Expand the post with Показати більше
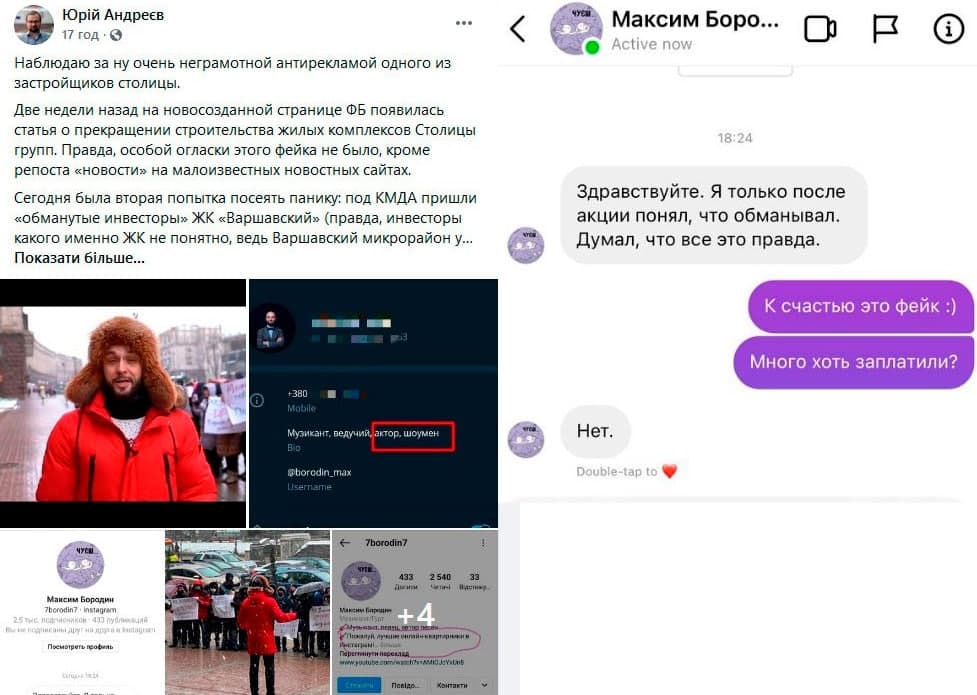 point(79,258)
